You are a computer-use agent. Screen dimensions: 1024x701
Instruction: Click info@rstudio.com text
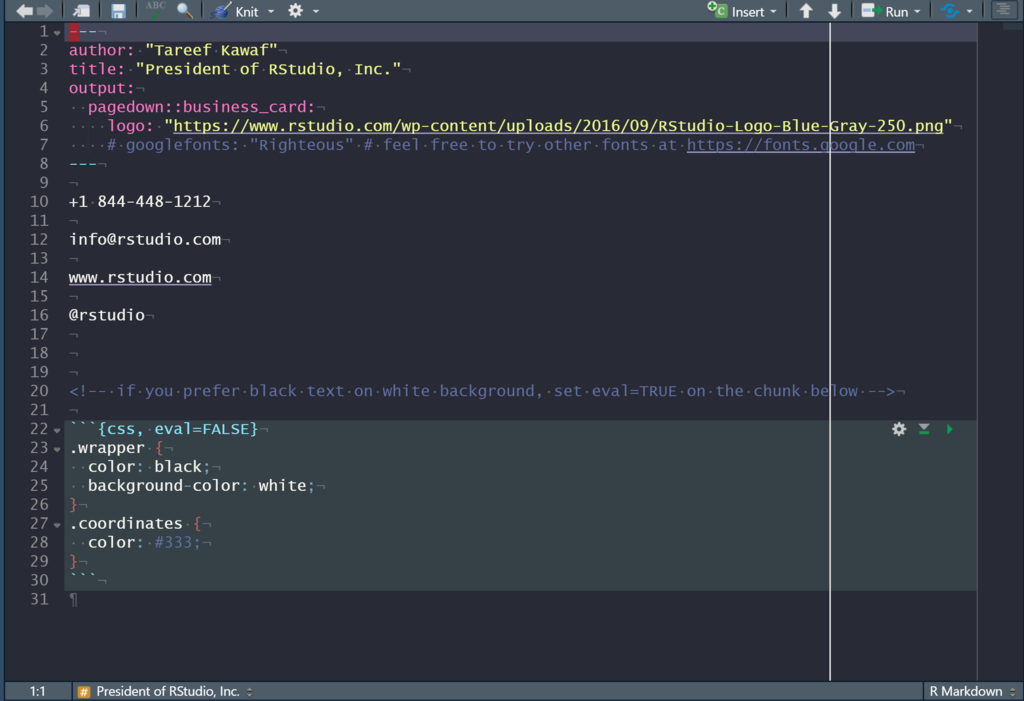tap(145, 240)
